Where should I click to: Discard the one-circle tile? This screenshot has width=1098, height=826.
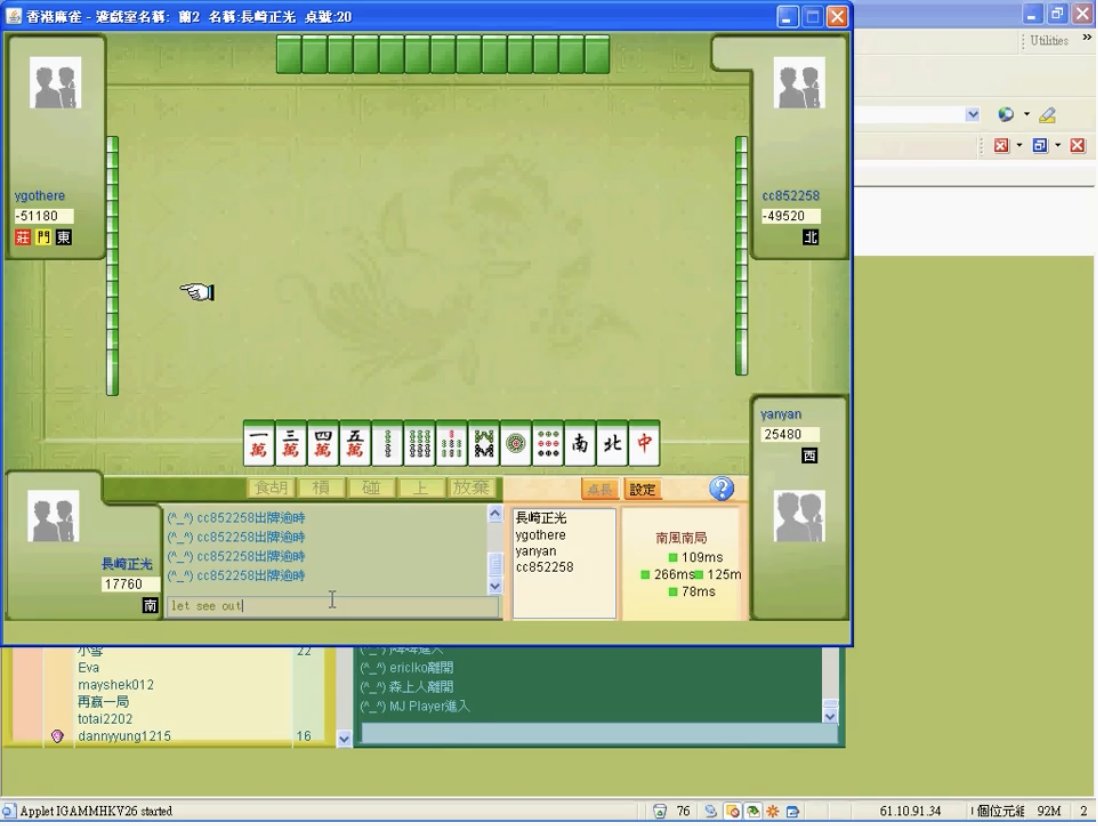click(516, 443)
